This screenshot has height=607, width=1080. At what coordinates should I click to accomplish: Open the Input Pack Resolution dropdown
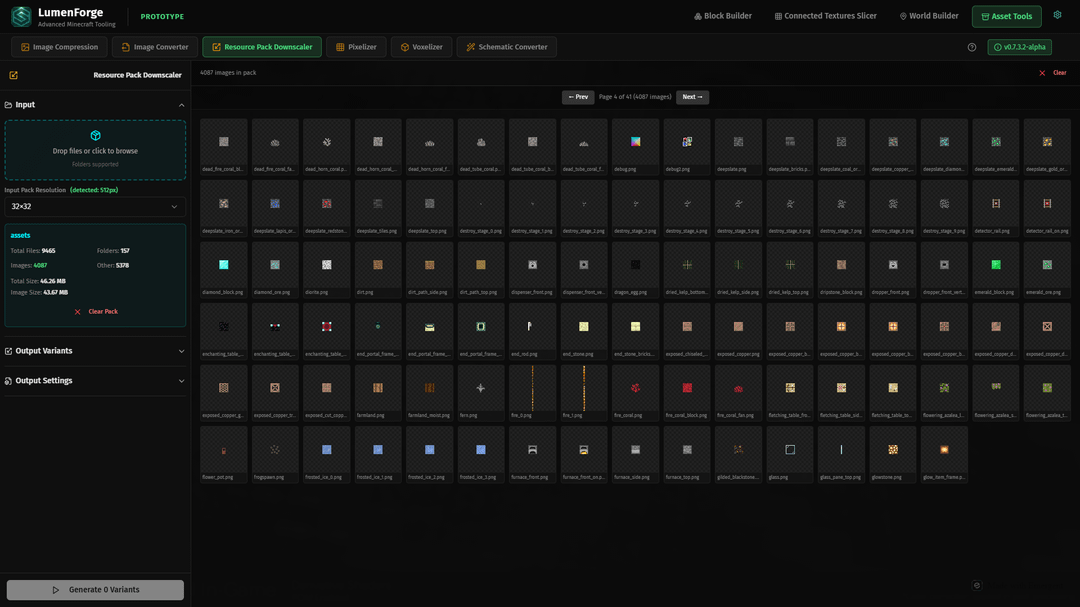pyautogui.click(x=95, y=207)
